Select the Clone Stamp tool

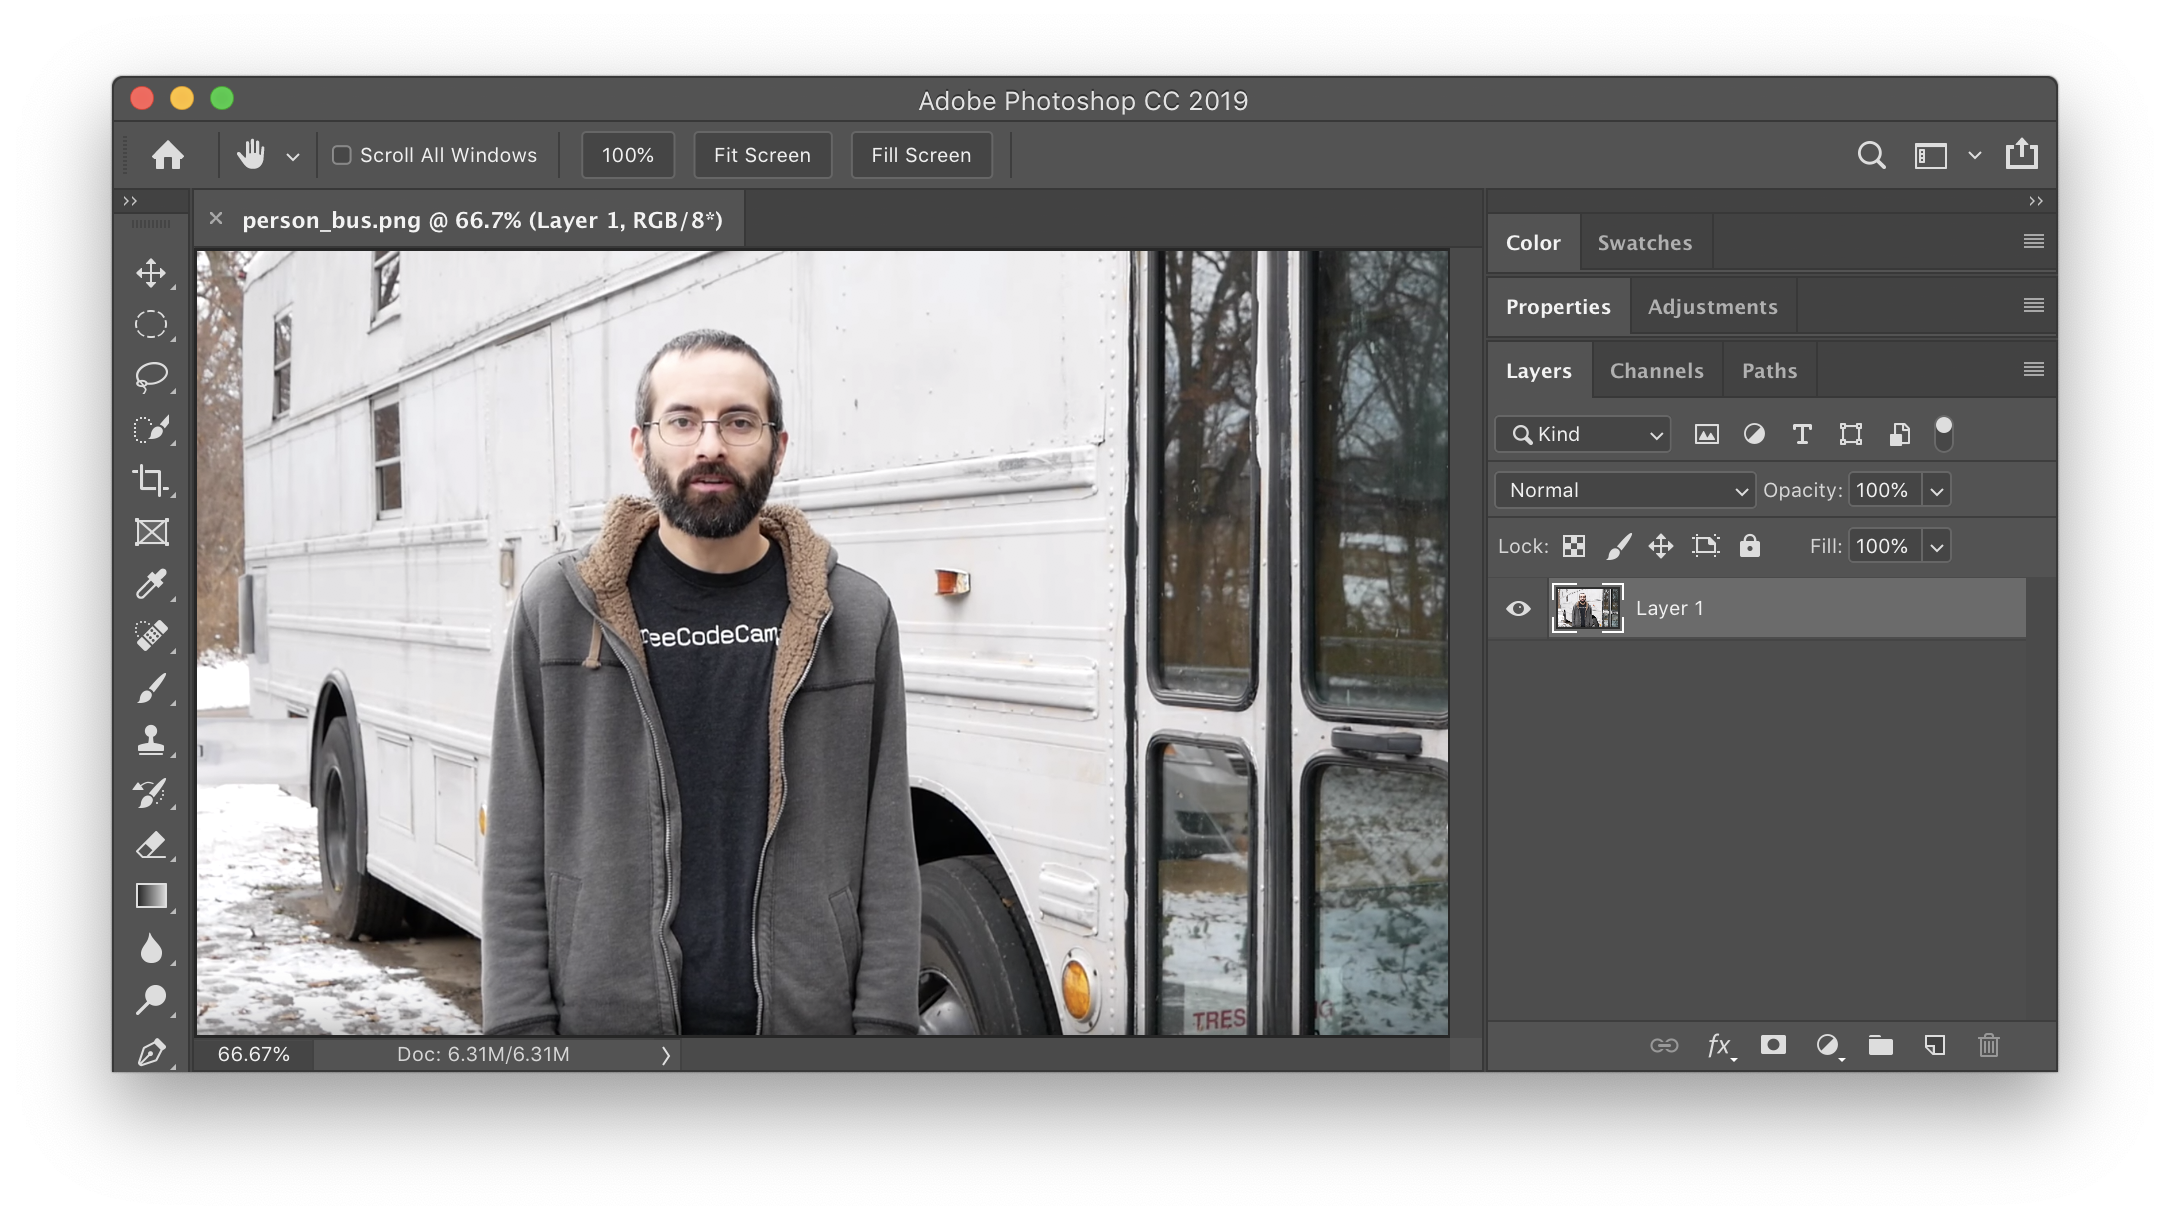point(151,740)
